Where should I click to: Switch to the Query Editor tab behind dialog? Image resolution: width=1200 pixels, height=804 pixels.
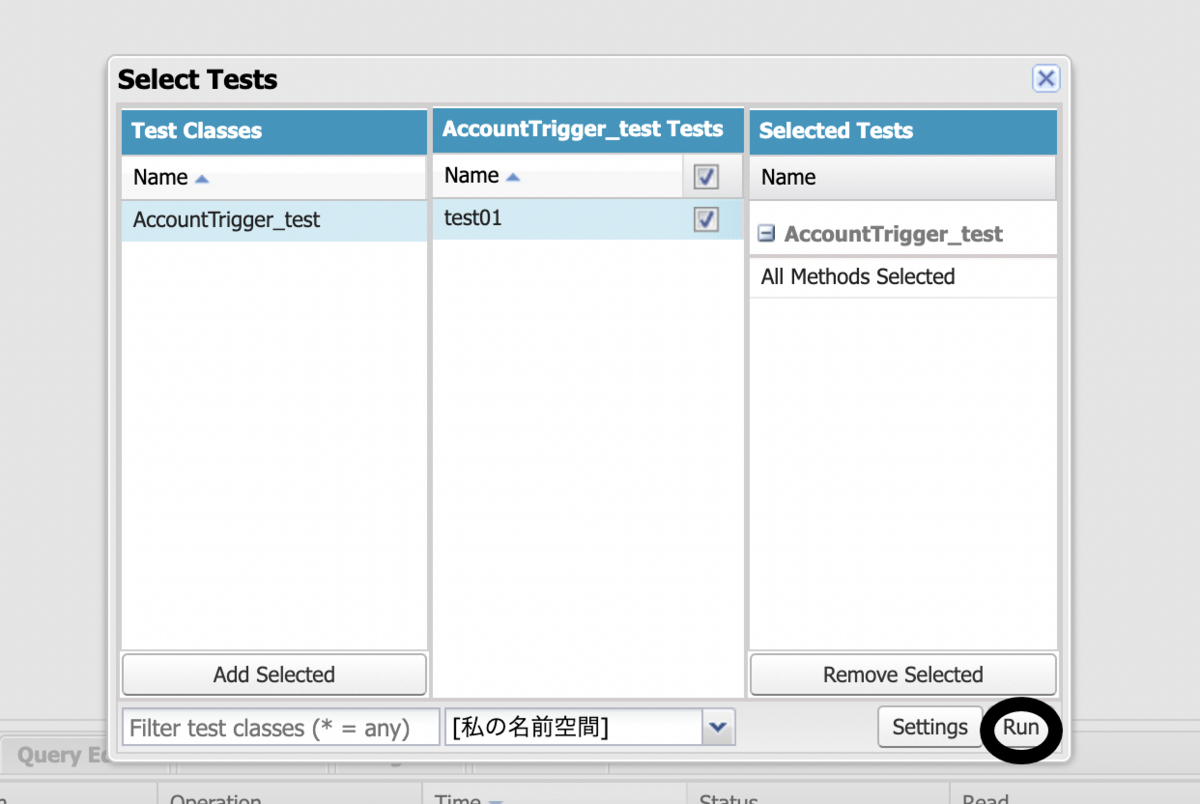63,755
